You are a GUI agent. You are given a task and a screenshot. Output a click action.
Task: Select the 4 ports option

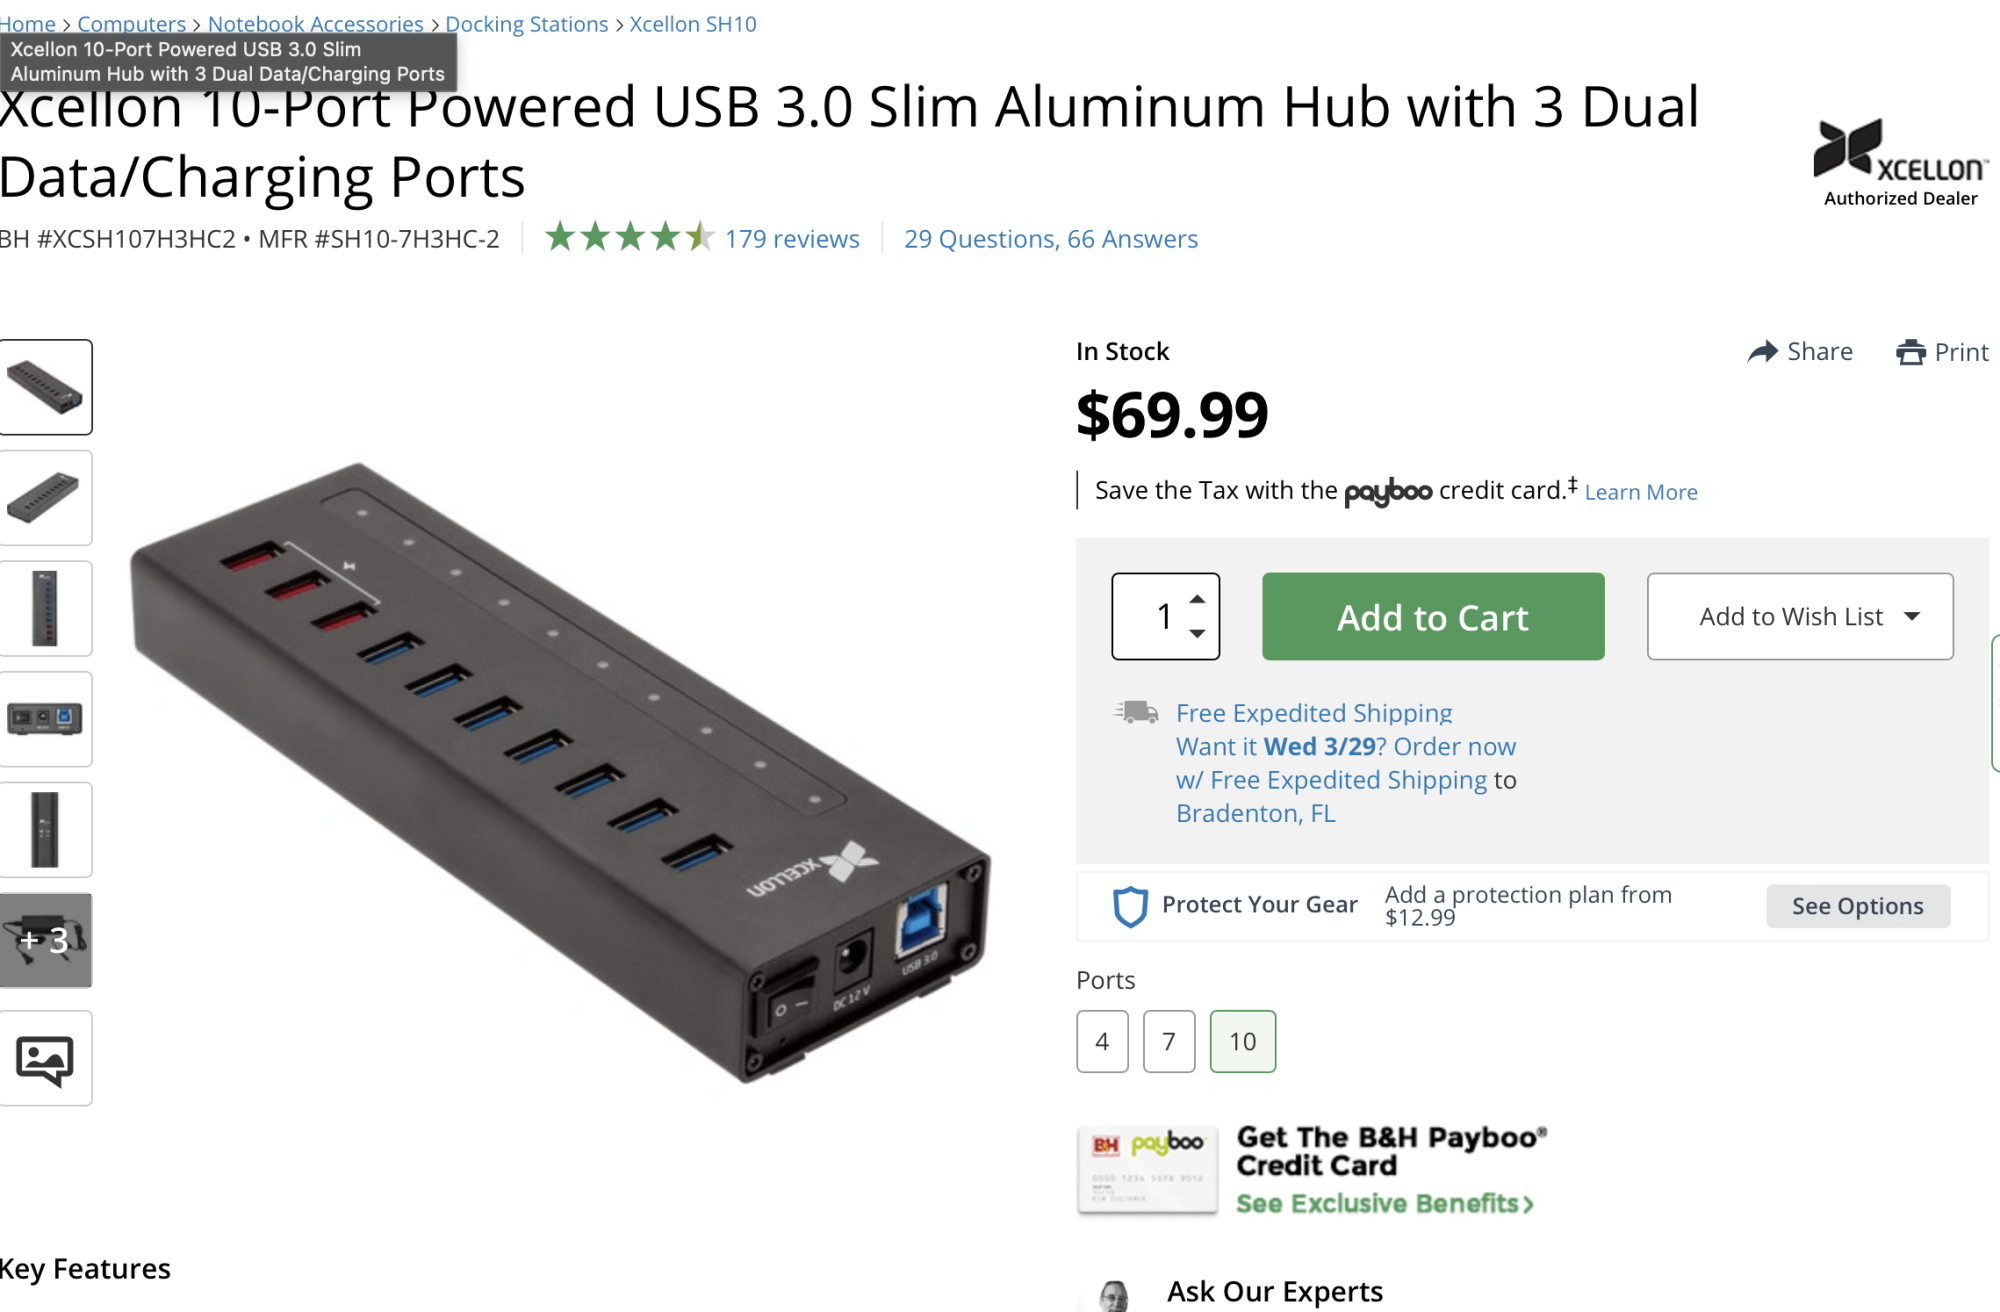pyautogui.click(x=1102, y=1042)
